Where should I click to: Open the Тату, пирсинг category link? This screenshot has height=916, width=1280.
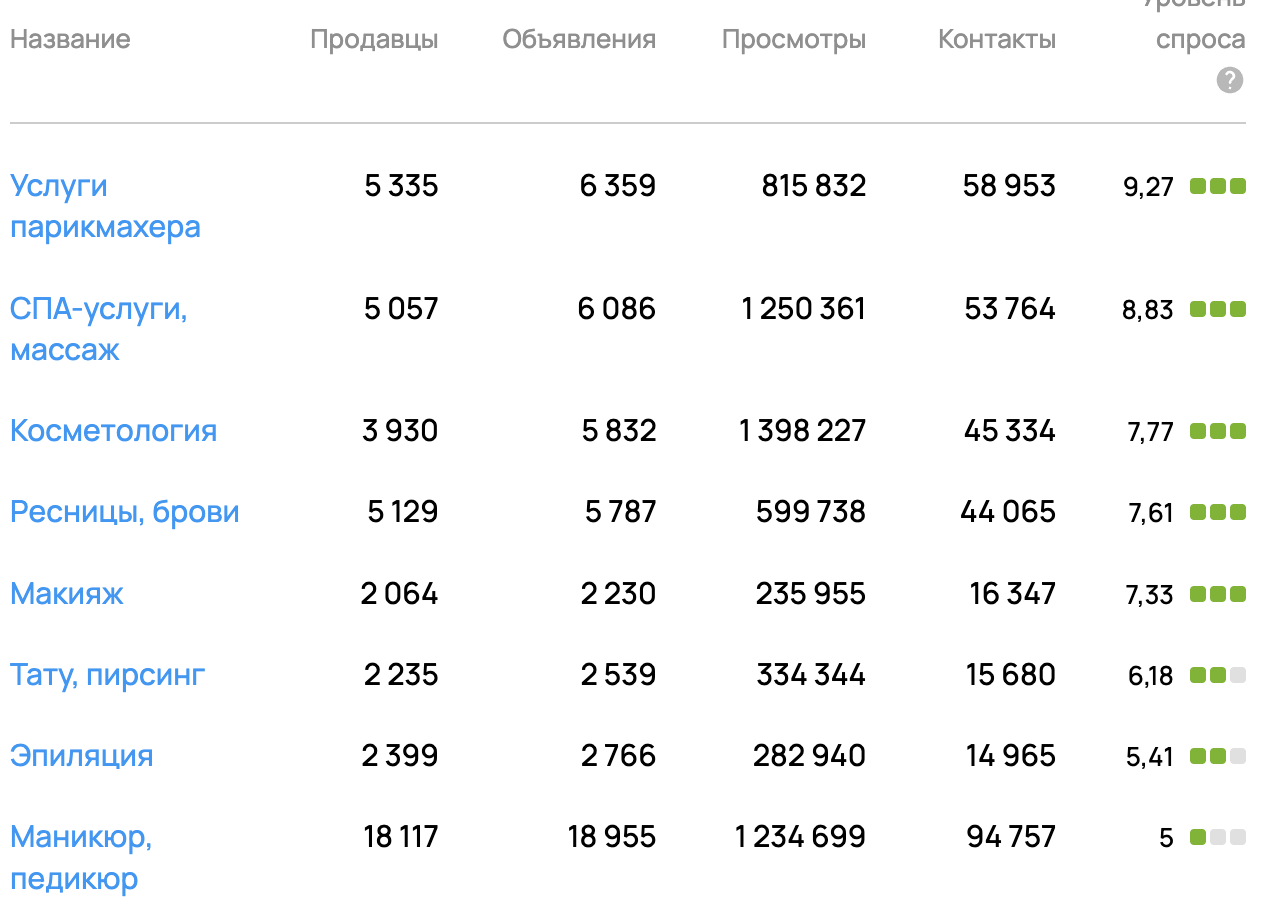point(107,675)
